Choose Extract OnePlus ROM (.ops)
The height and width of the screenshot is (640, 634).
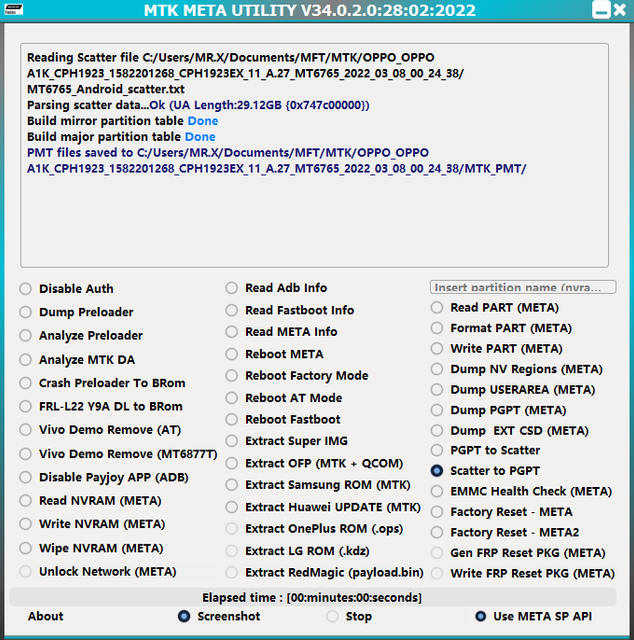click(x=231, y=529)
